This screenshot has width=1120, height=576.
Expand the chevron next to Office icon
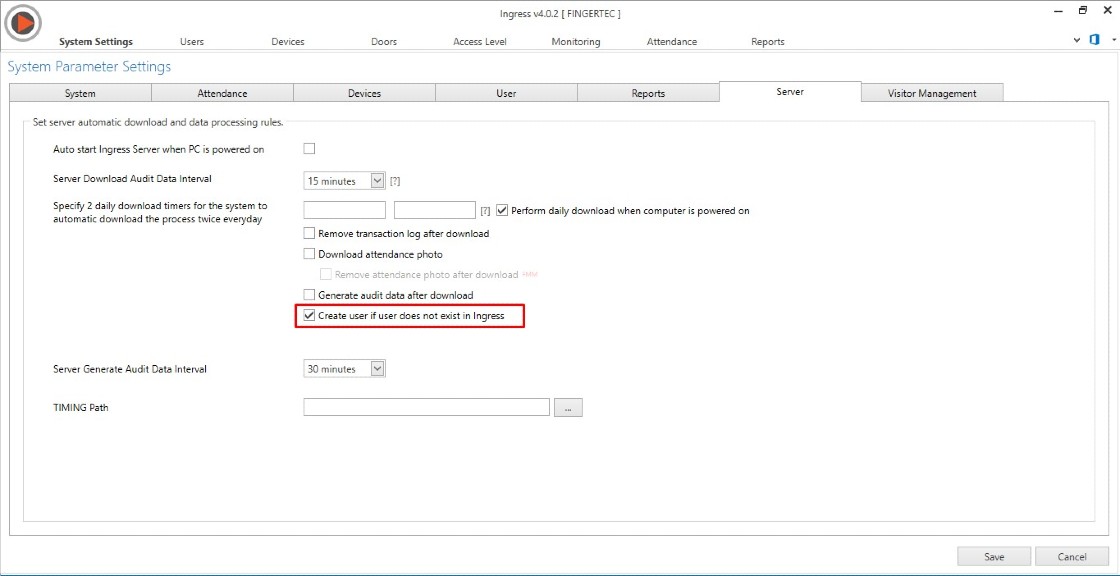pos(1077,40)
